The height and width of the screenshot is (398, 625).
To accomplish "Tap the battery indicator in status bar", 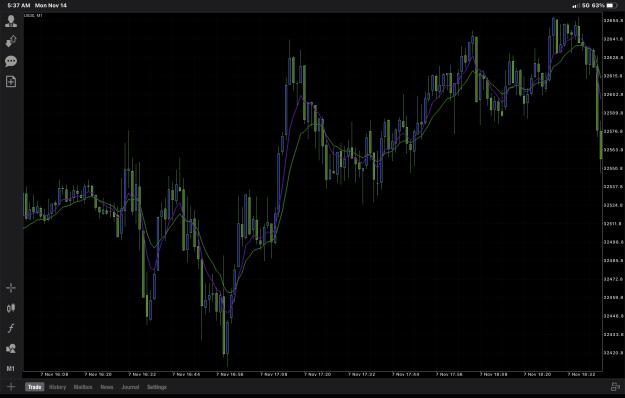I will tap(611, 6).
